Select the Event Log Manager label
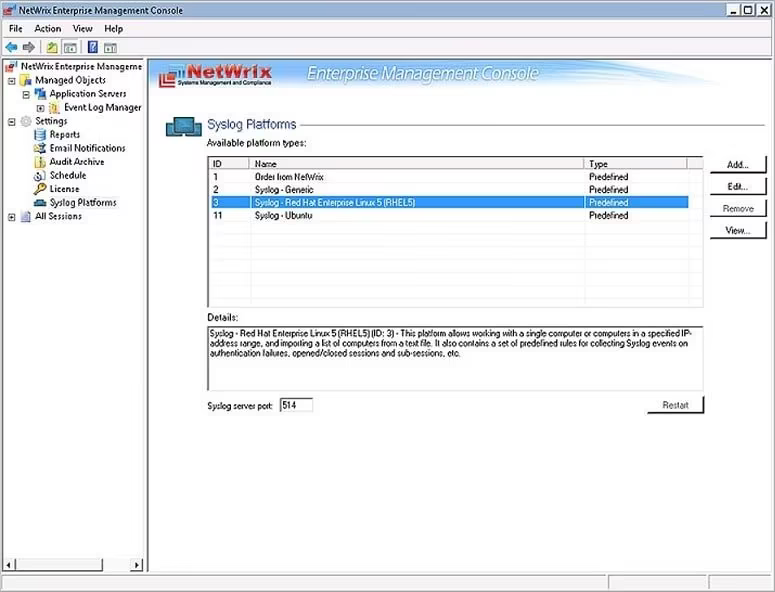Screen dimensions: 775x592 click(103, 107)
